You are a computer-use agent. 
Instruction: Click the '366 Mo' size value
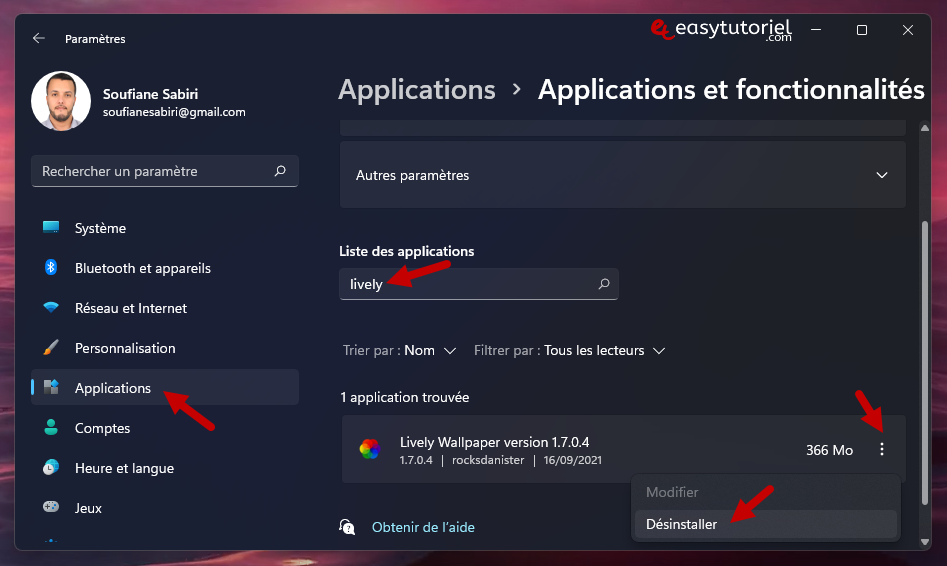tap(829, 450)
